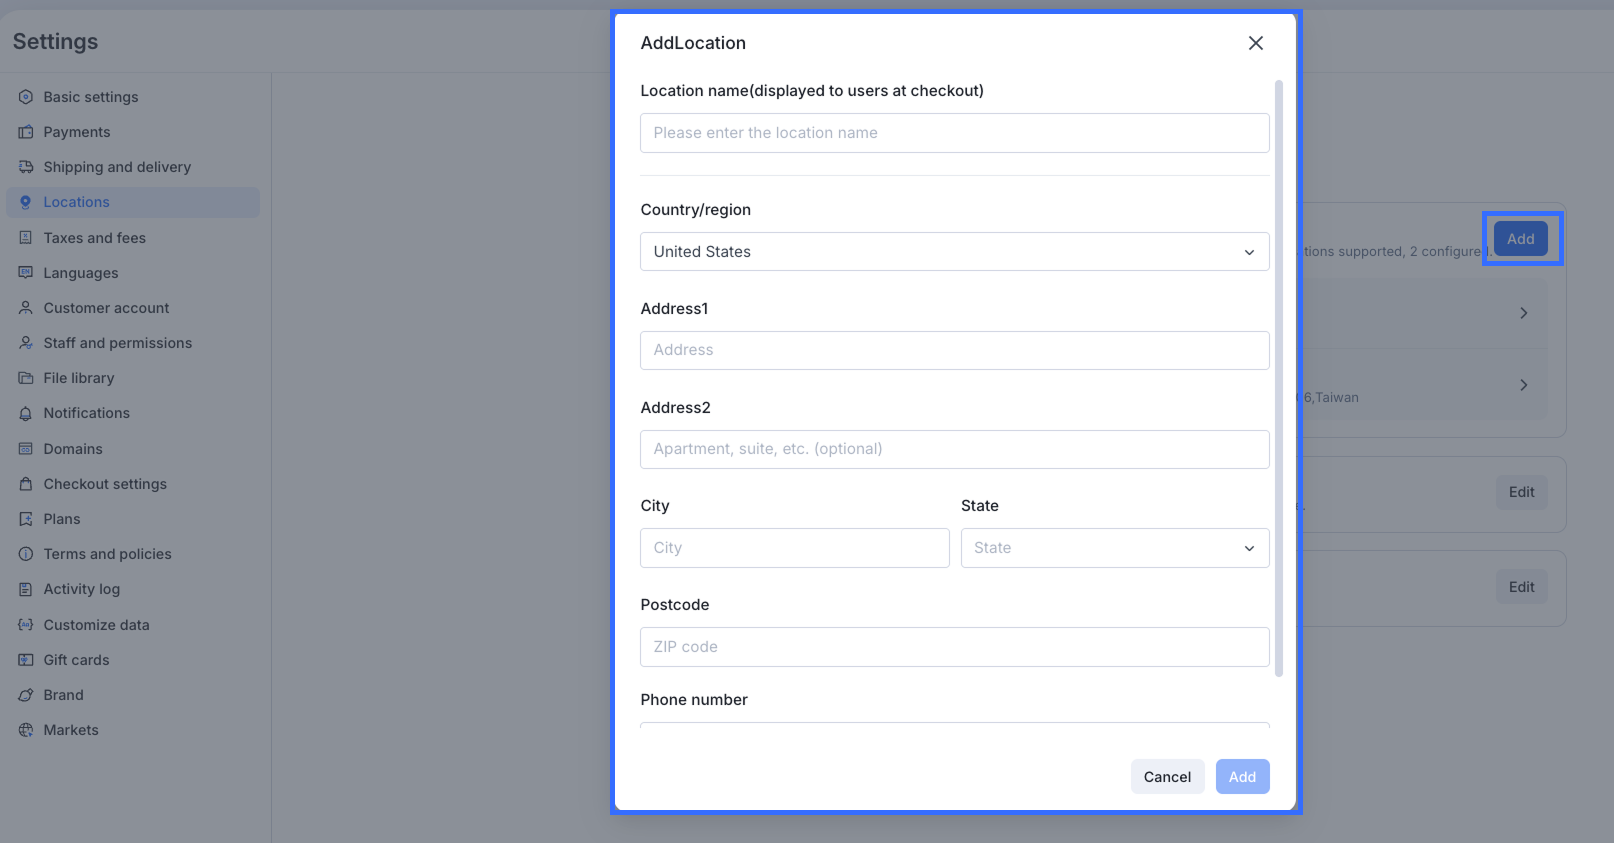Screen dimensions: 1614x843
Task: Click the Gift cards icon
Action: tap(26, 660)
